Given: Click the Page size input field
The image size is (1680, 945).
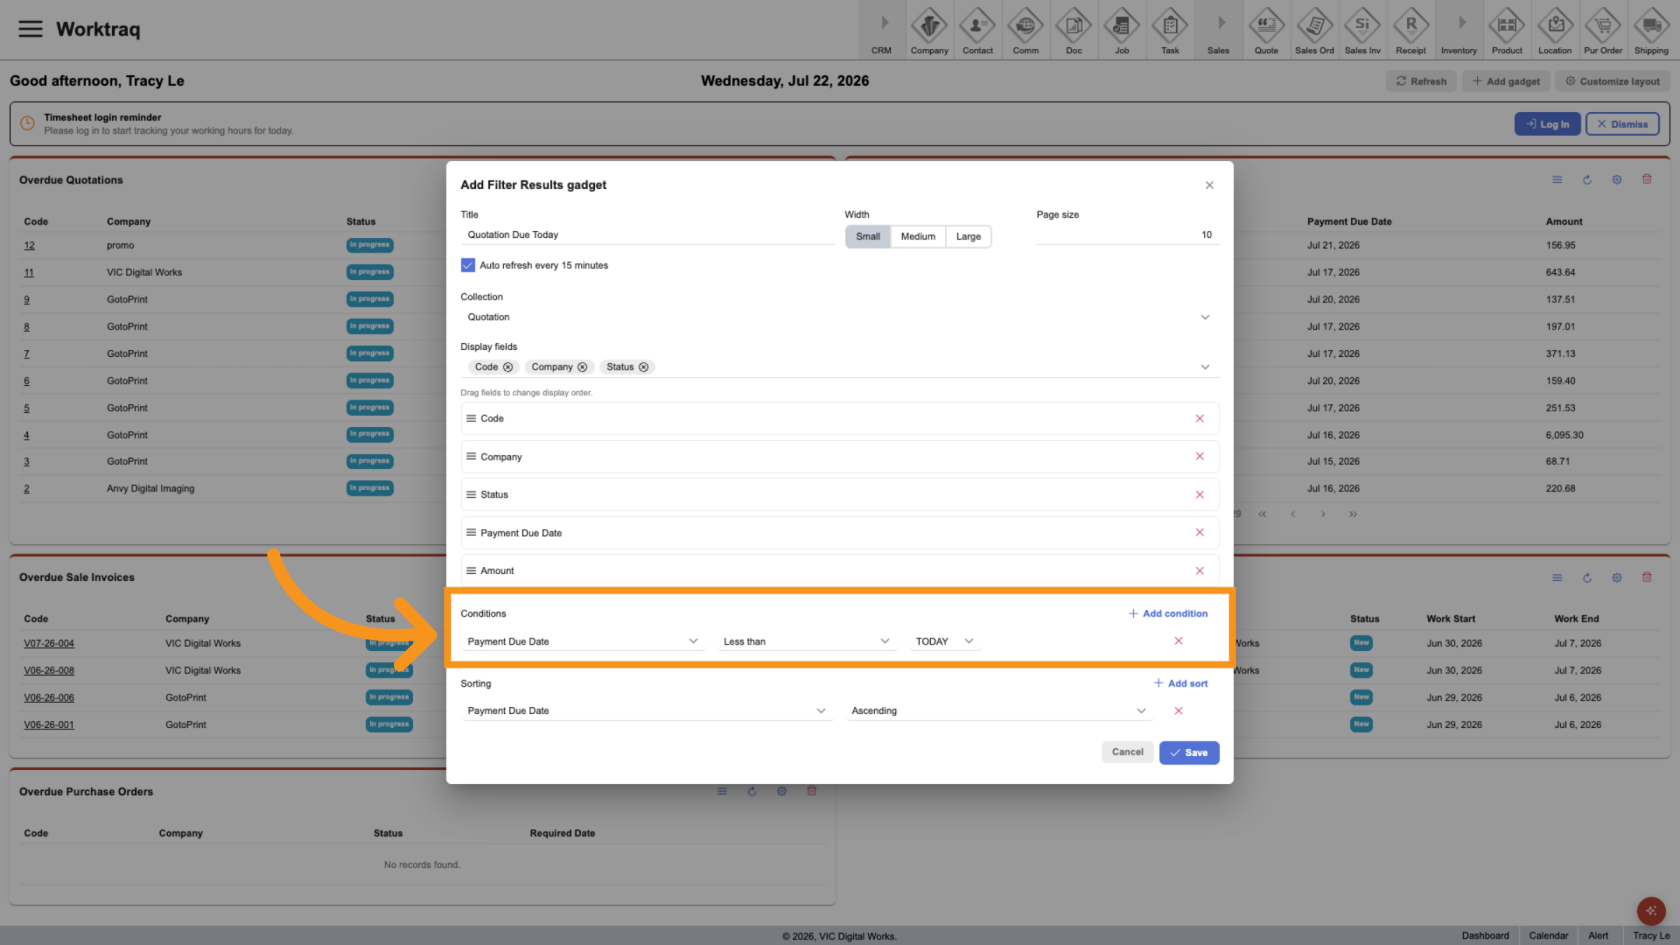Looking at the screenshot, I should (1127, 235).
